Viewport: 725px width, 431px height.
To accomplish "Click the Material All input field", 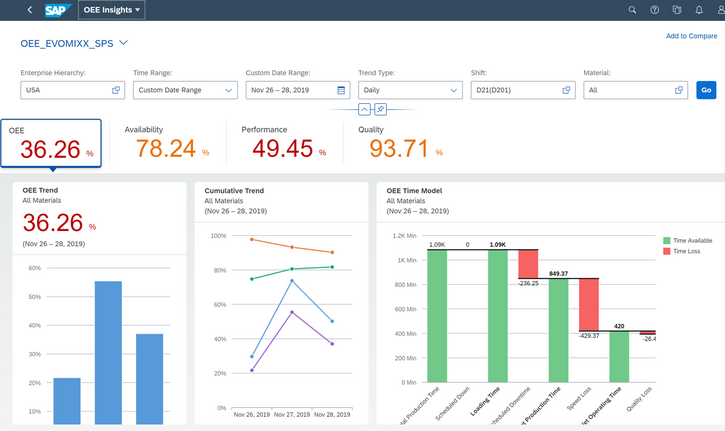I will pos(635,90).
